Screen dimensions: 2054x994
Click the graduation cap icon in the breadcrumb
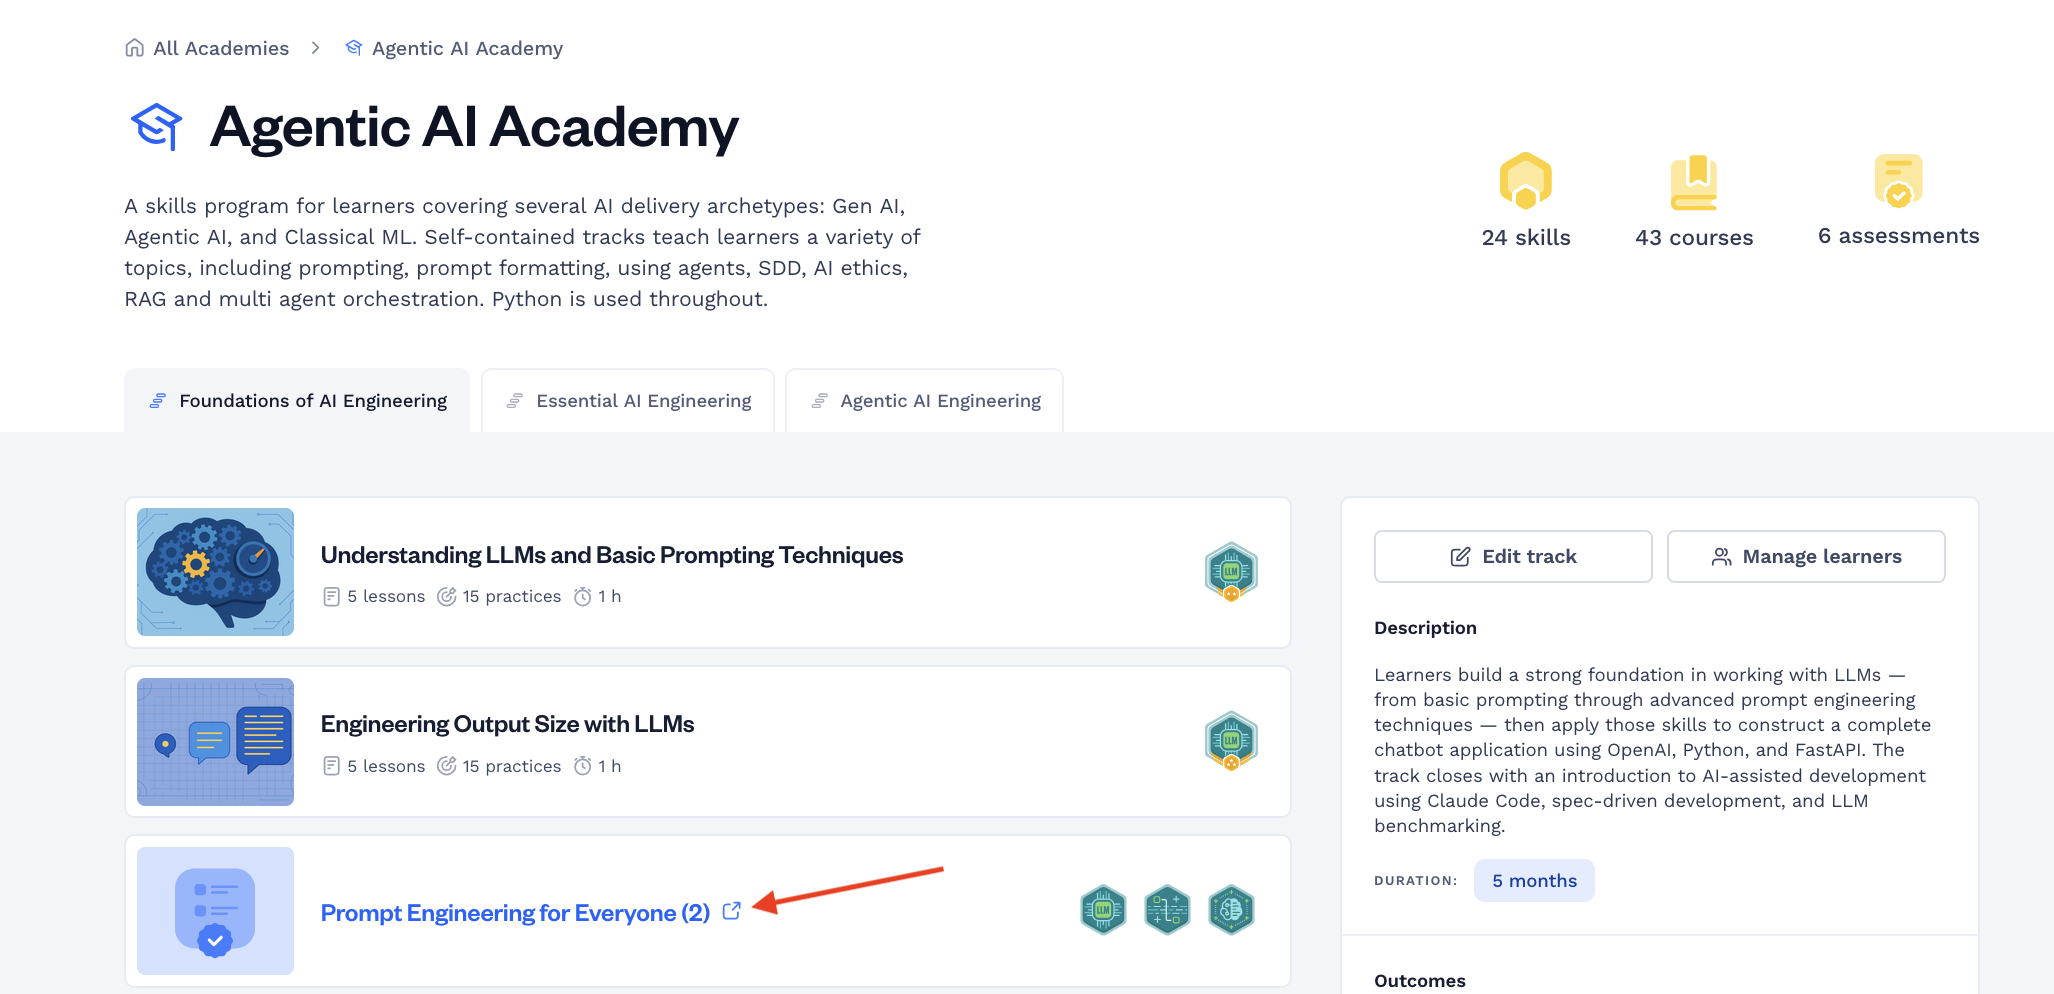(353, 48)
